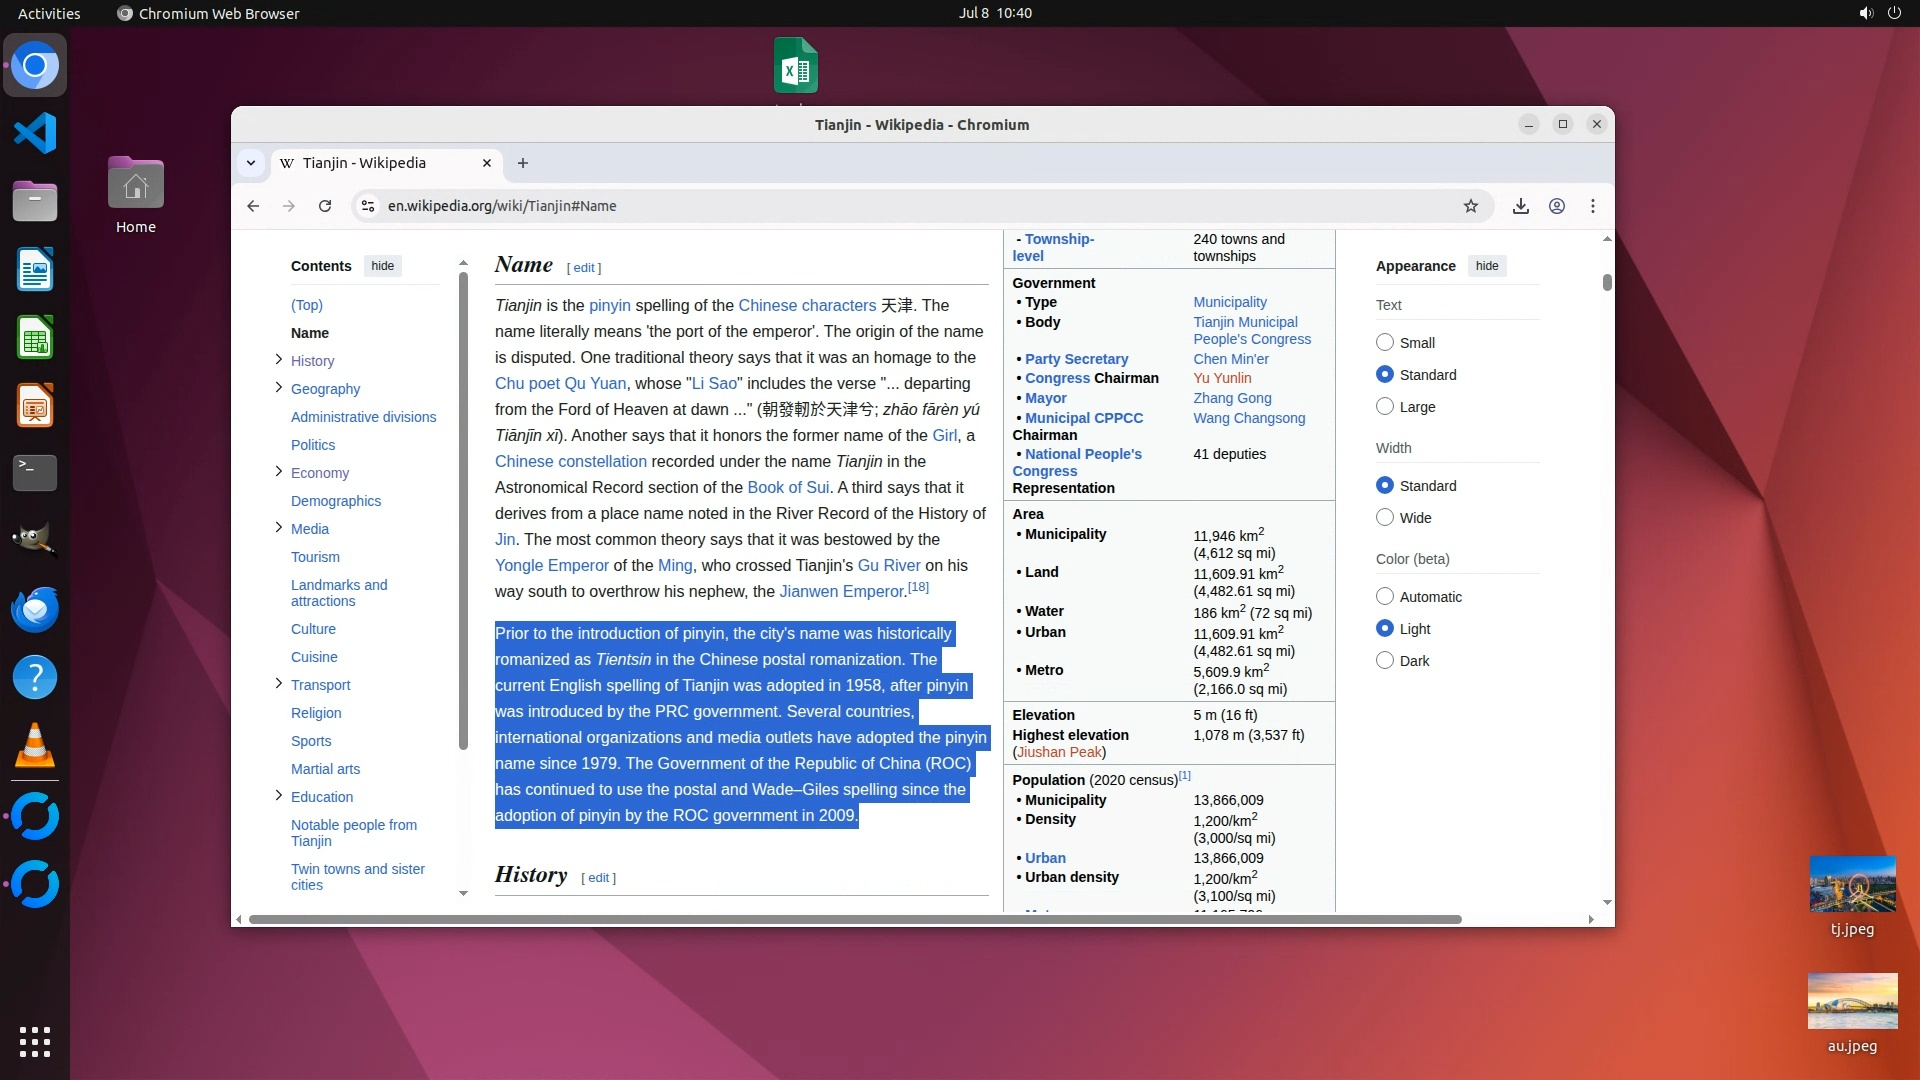Expand the History section in contents
This screenshot has width=1920, height=1080.
click(x=279, y=360)
